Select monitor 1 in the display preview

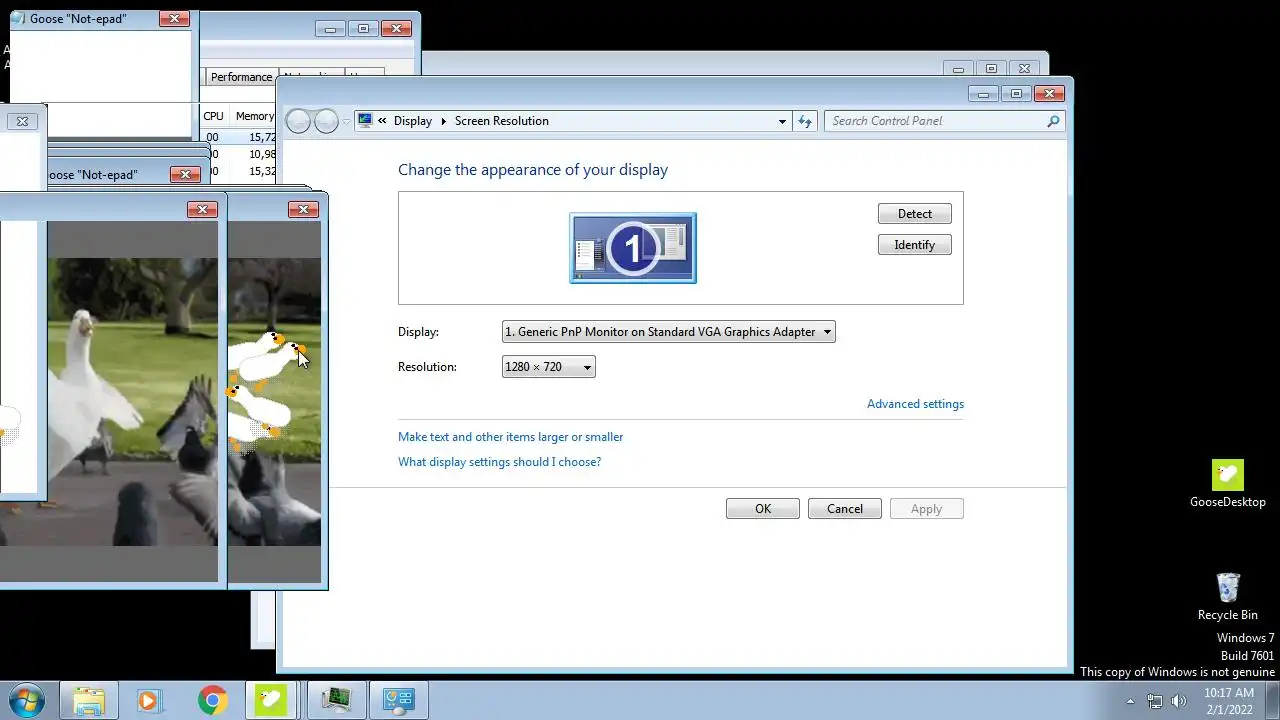pyautogui.click(x=633, y=247)
